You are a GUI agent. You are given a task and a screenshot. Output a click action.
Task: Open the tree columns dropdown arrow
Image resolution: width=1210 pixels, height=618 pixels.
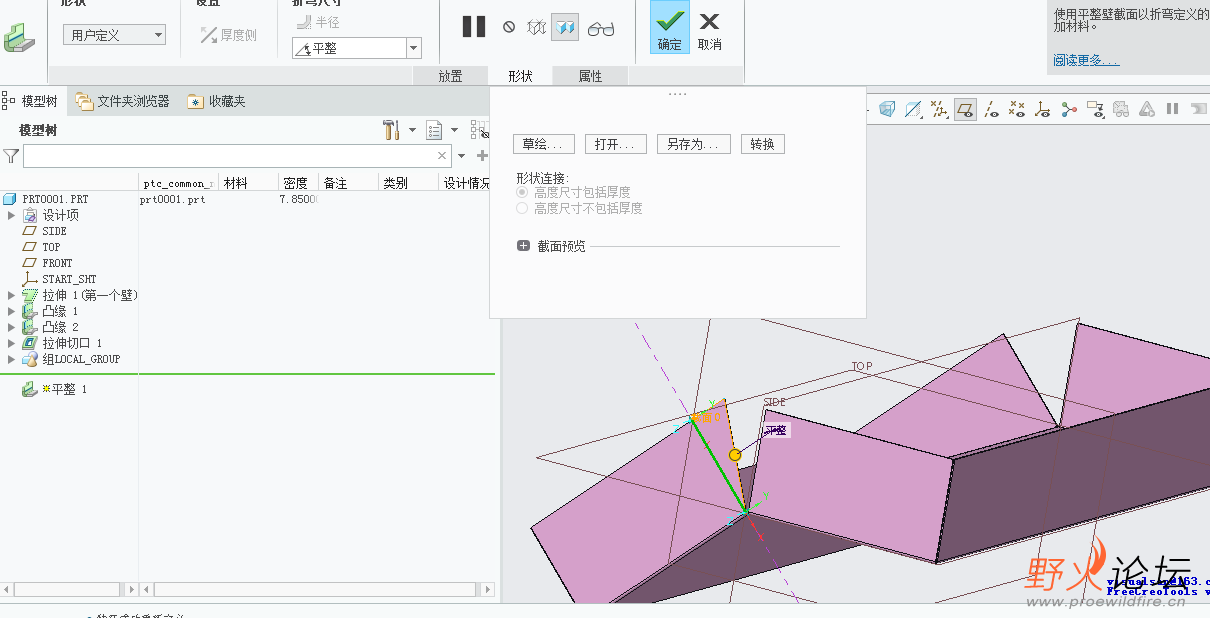point(454,130)
